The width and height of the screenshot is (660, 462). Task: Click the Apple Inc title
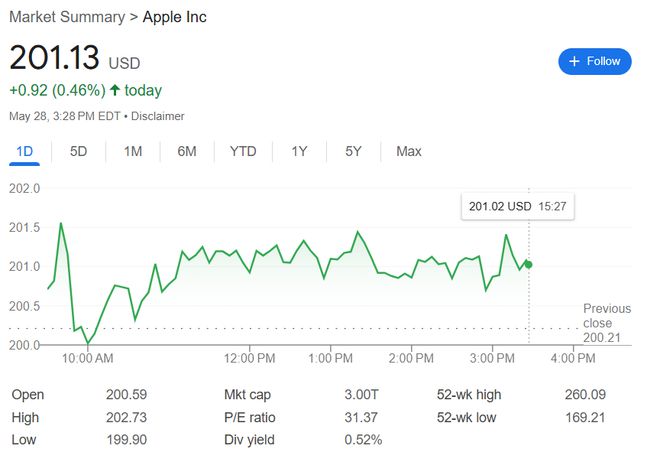[175, 17]
